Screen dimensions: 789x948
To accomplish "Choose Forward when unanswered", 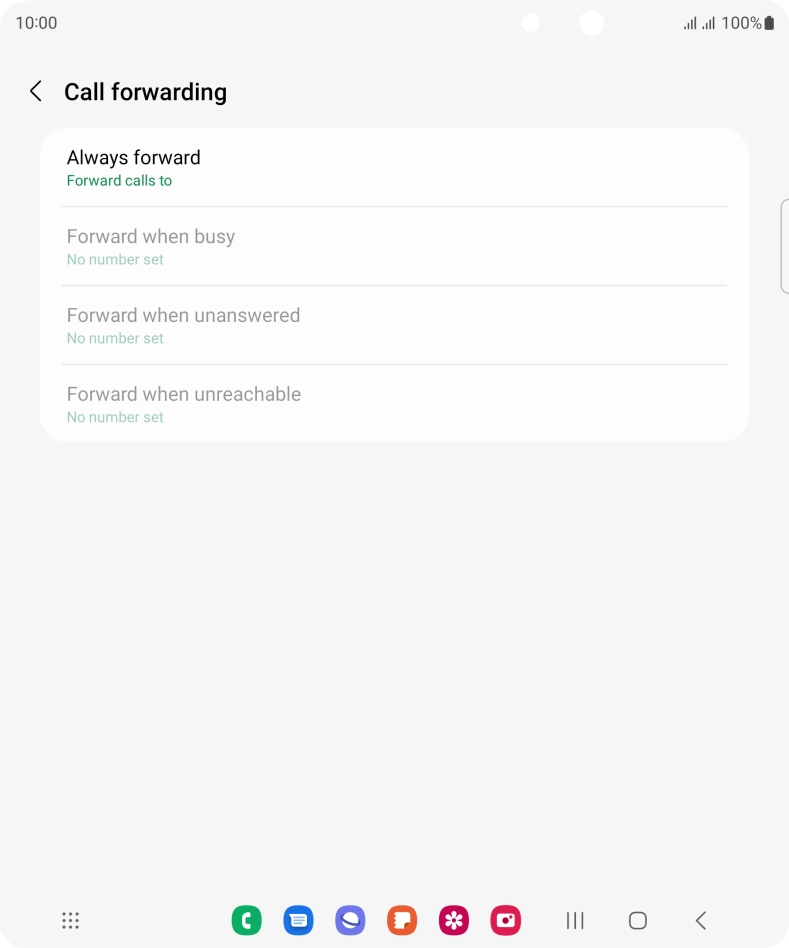I will (x=394, y=325).
